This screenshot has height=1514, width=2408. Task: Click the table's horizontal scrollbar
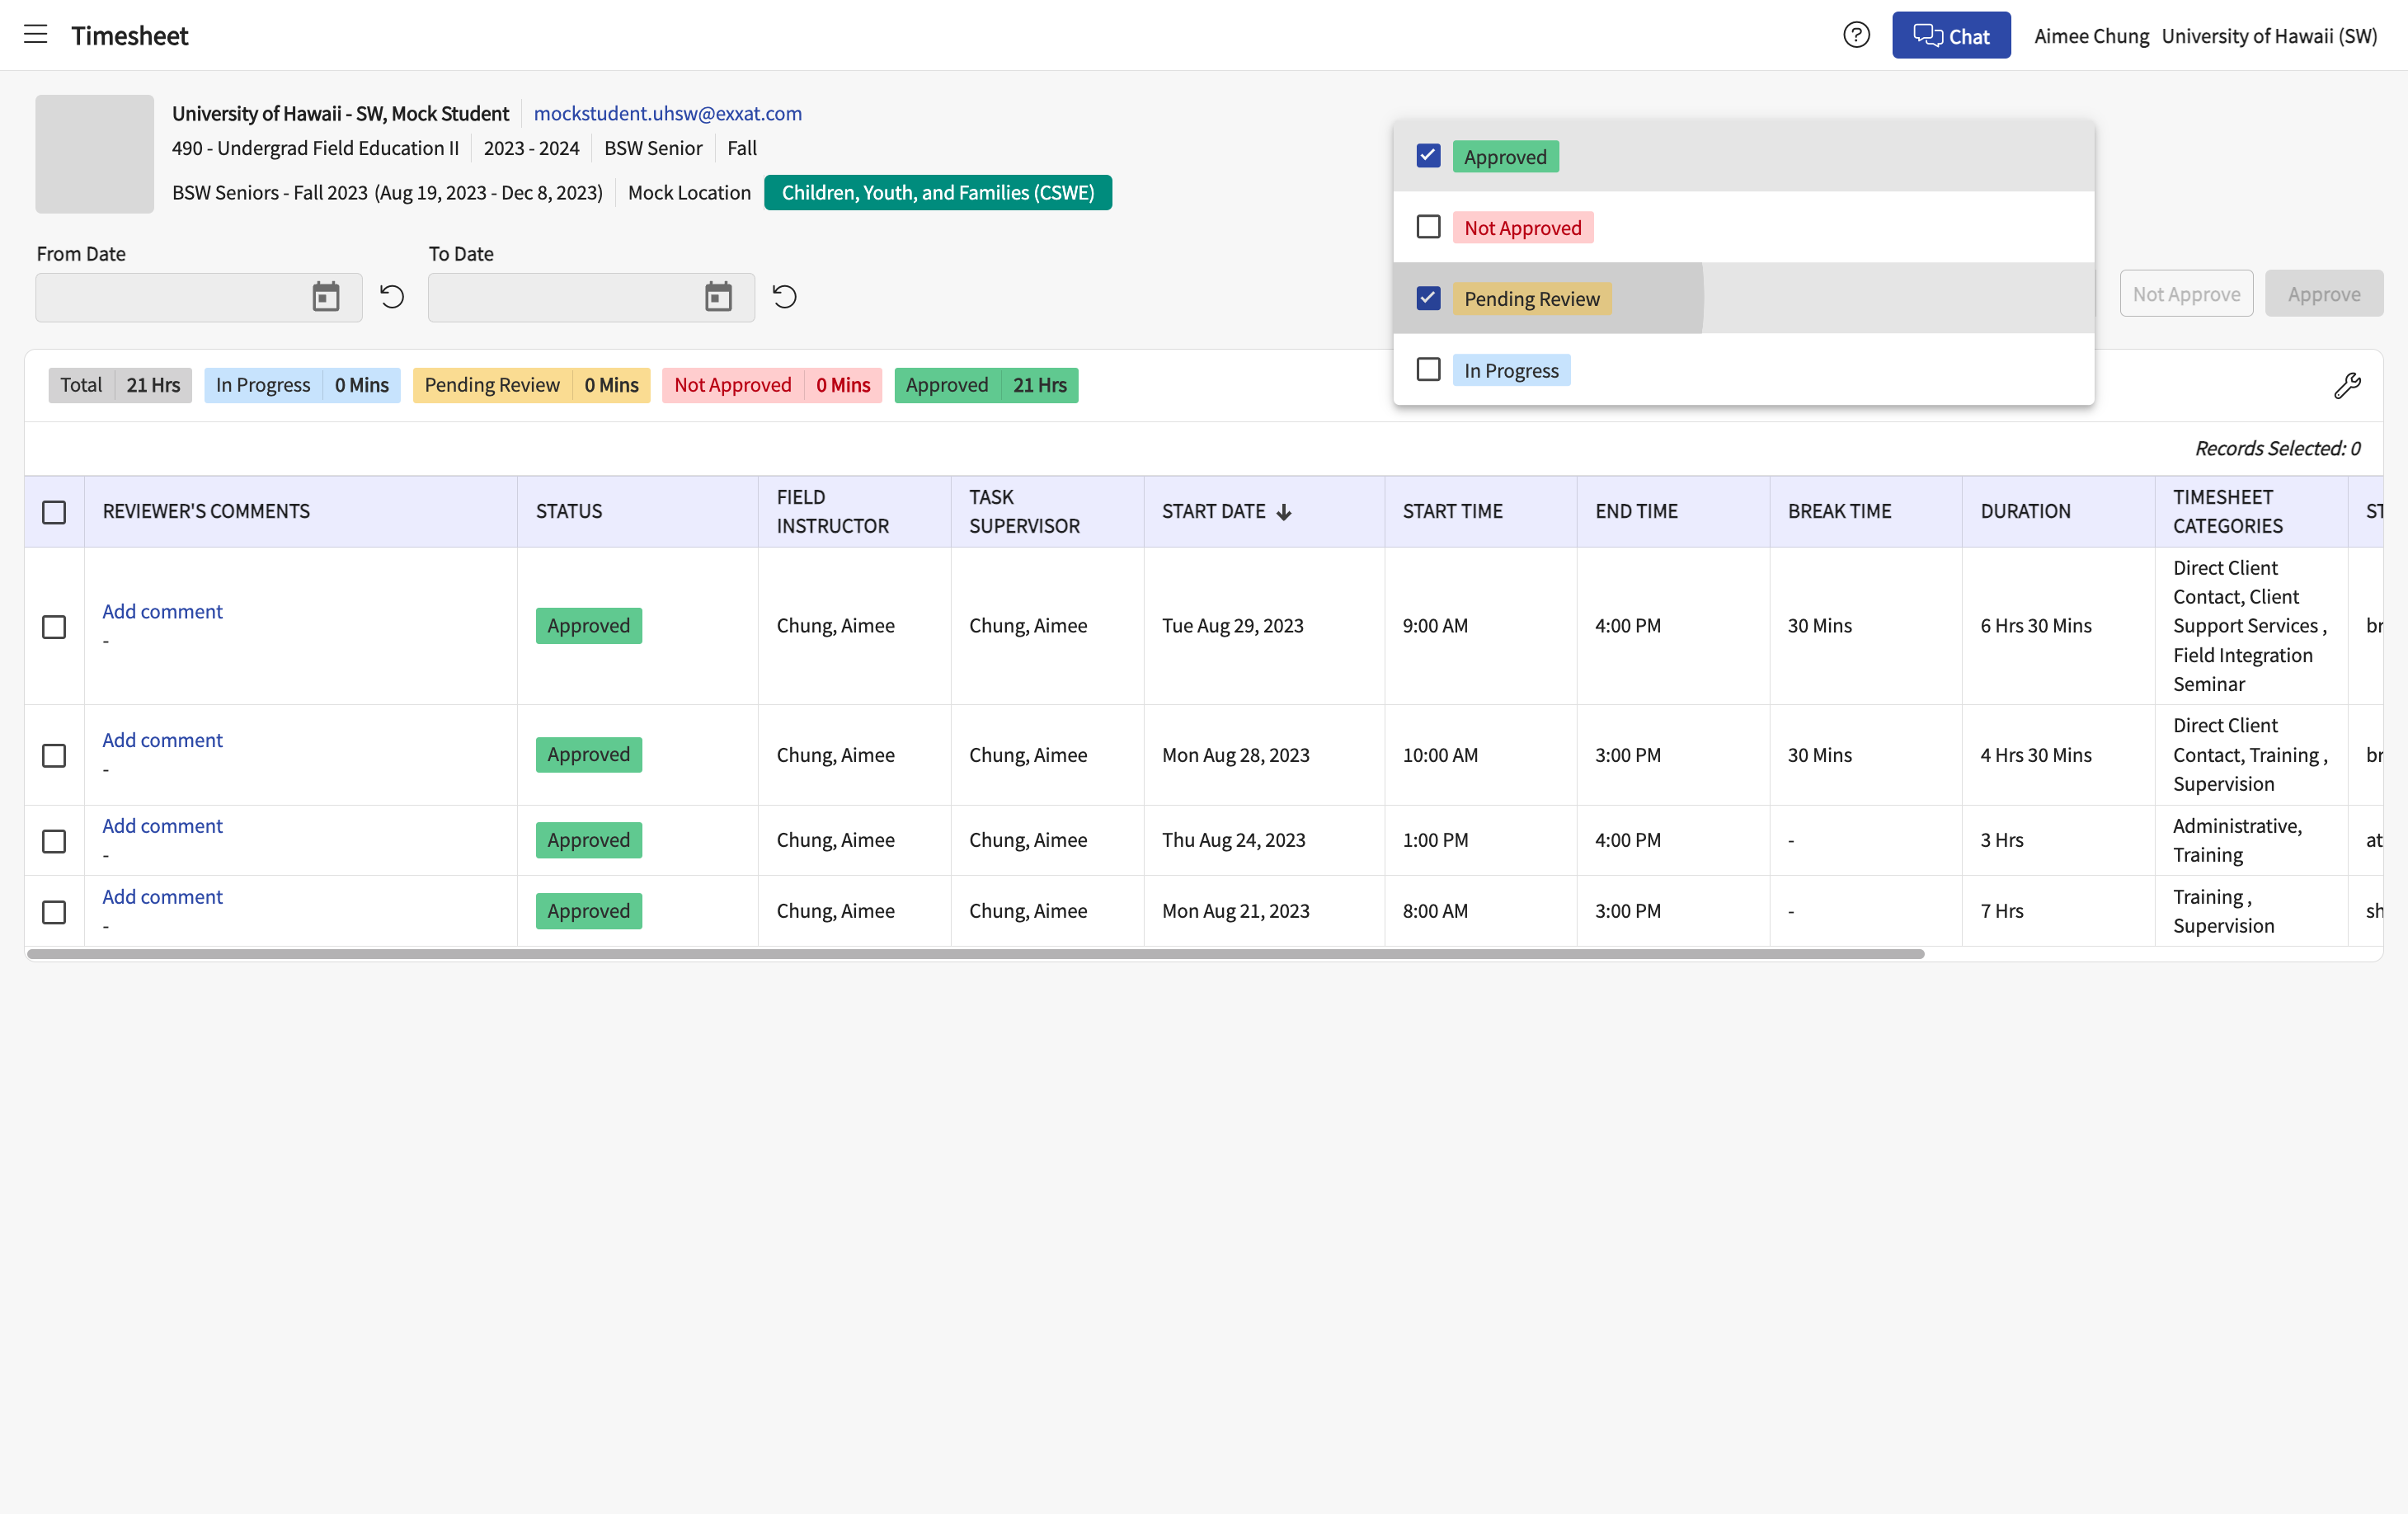click(x=975, y=955)
